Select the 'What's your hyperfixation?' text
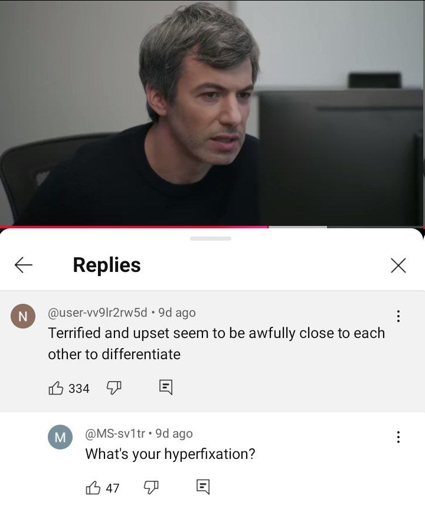The height and width of the screenshot is (512, 425). tap(170, 454)
